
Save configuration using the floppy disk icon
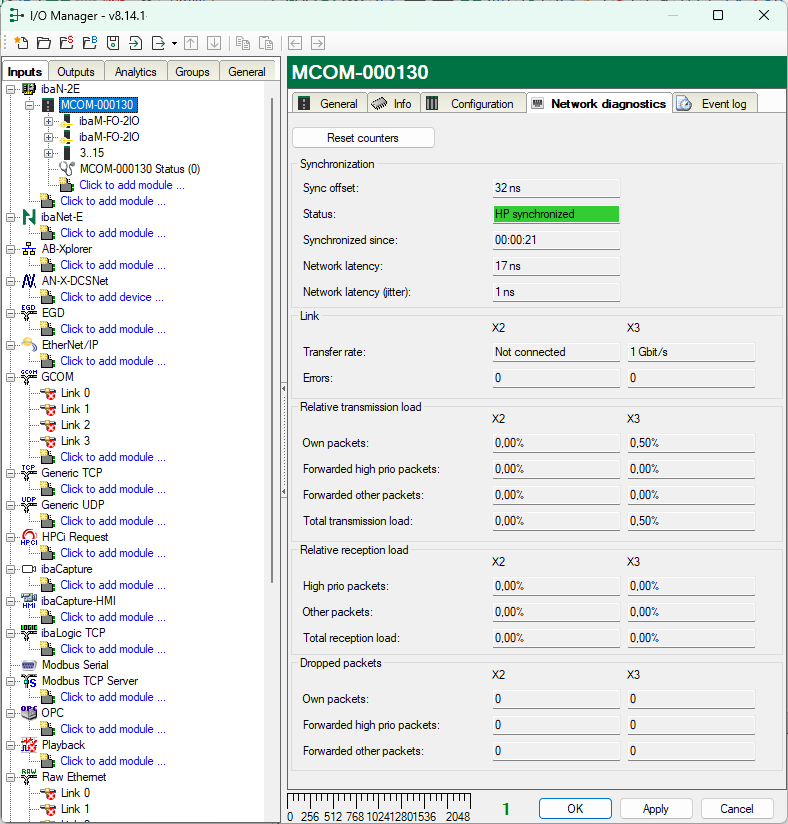[113, 43]
